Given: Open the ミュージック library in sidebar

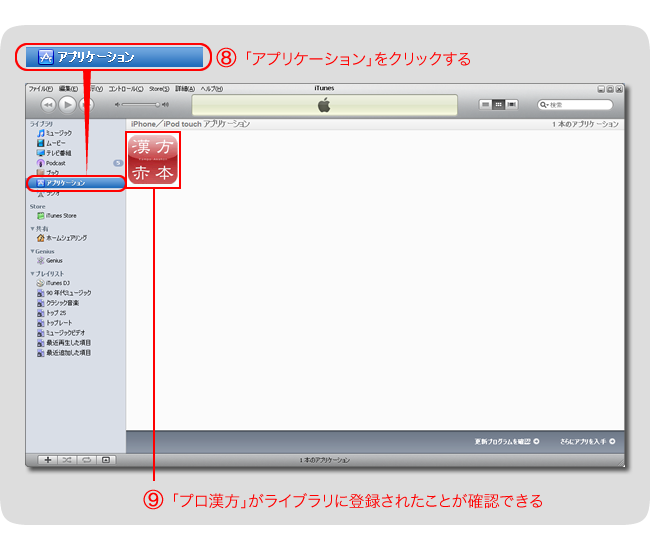Looking at the screenshot, I should tap(57, 132).
